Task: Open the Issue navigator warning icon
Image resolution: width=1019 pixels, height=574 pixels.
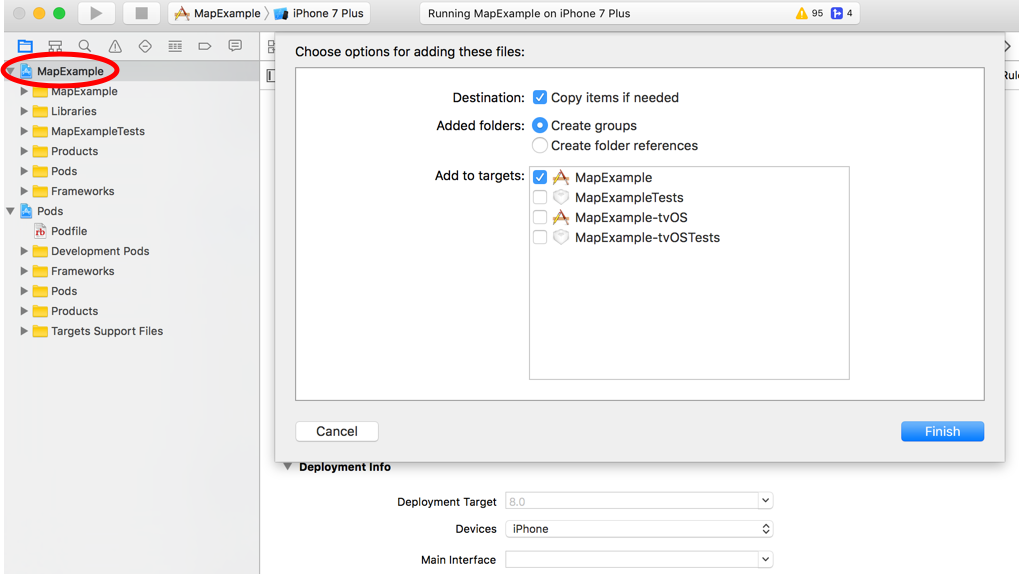Action: (x=115, y=46)
